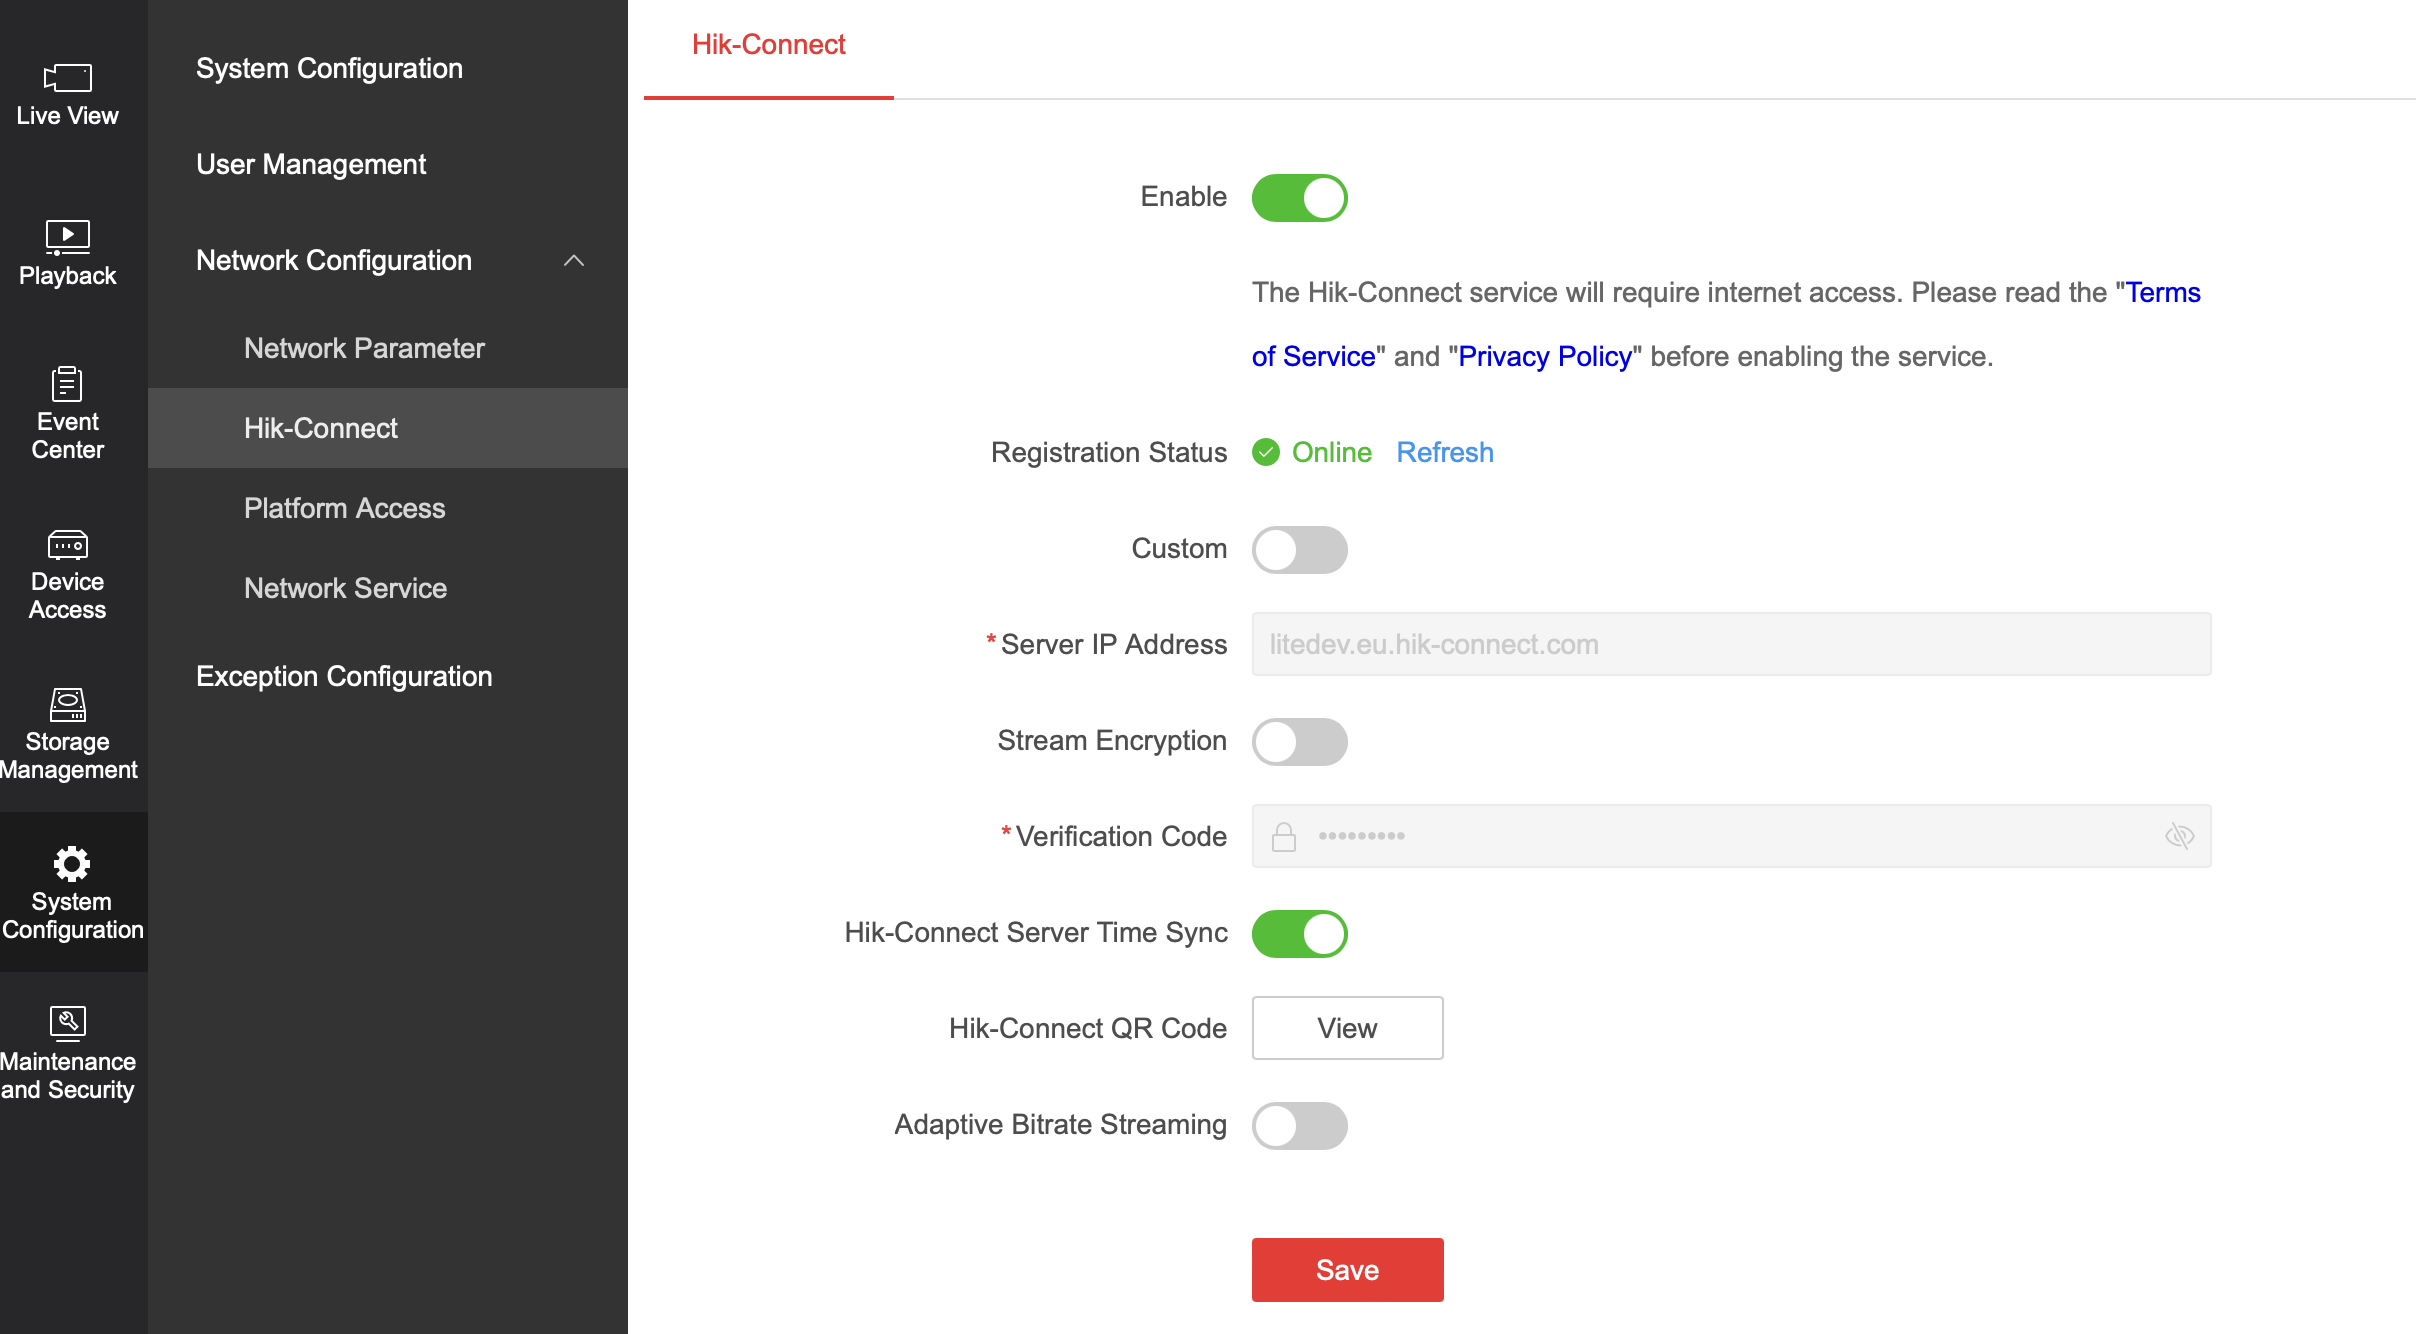Viewport: 2416px width, 1334px height.
Task: Open Storage Management disk icon
Action: click(x=68, y=704)
